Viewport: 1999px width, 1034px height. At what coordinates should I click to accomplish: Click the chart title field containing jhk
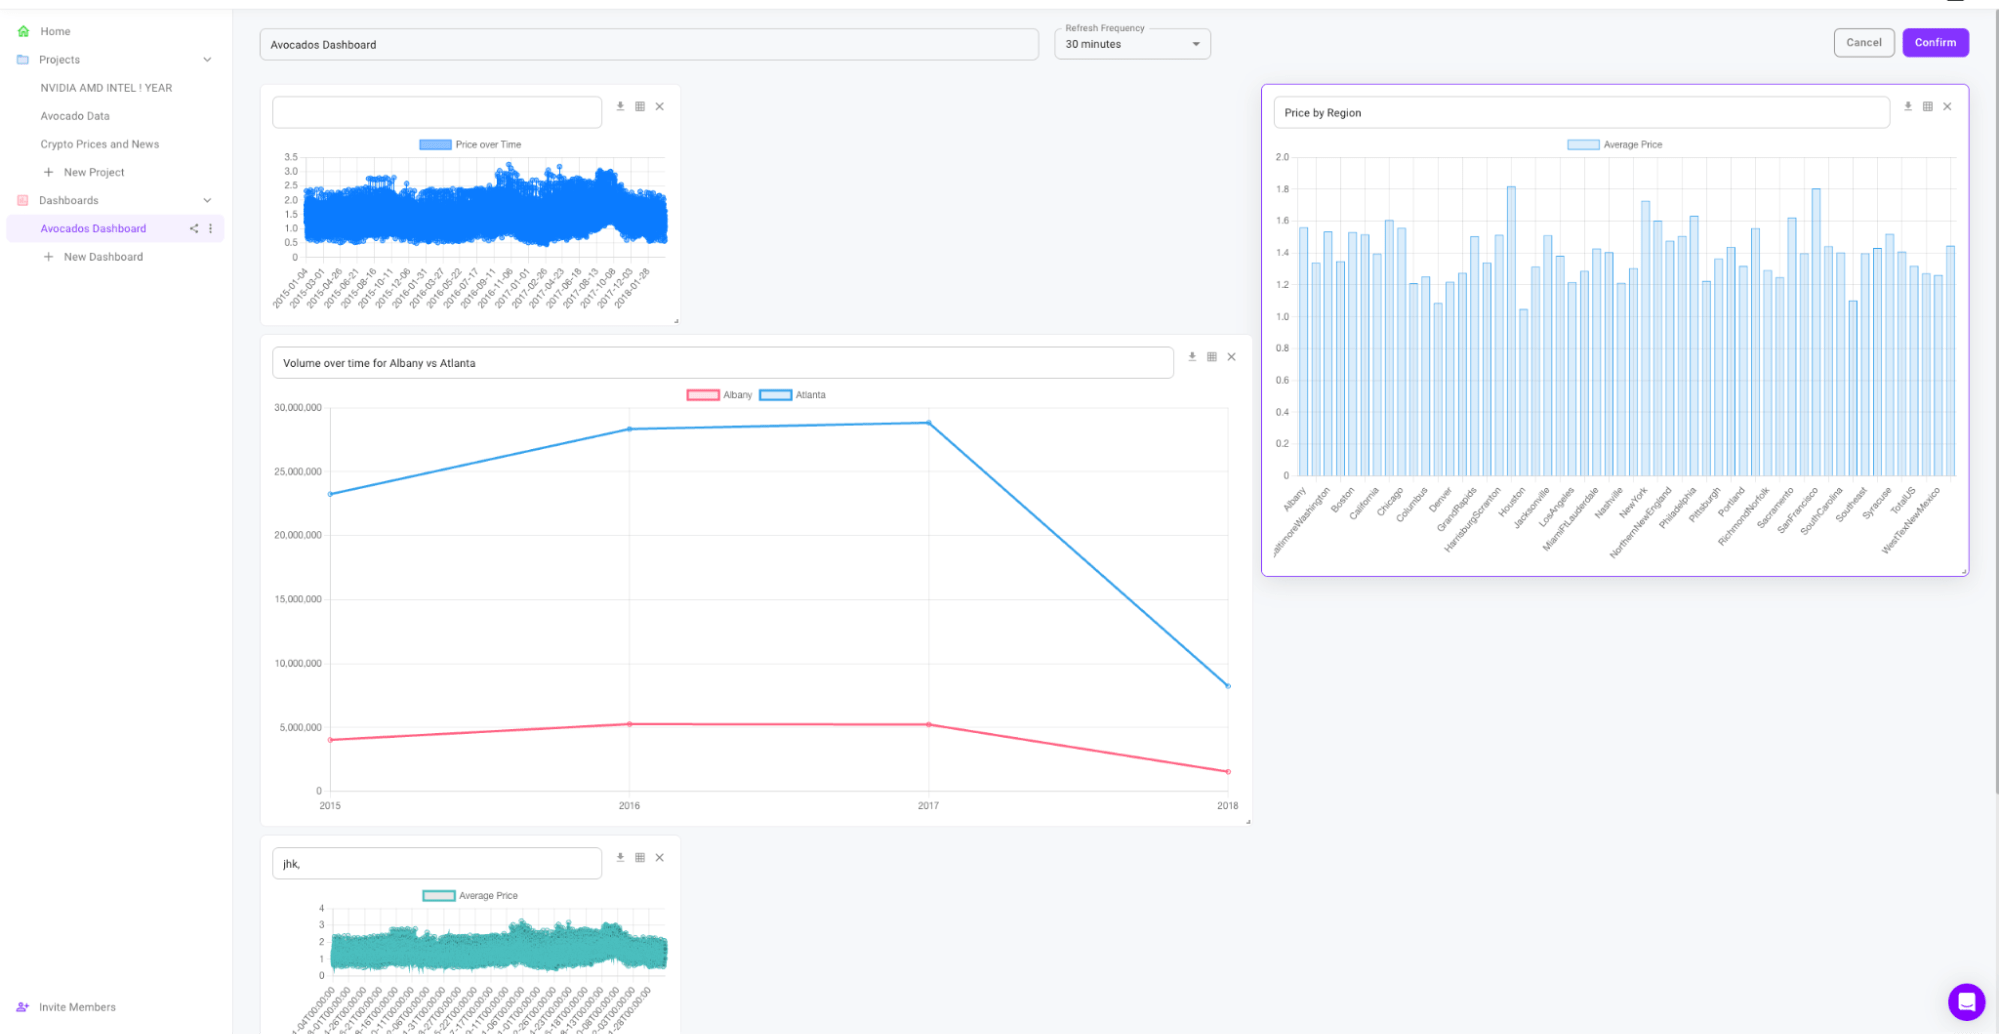(436, 862)
